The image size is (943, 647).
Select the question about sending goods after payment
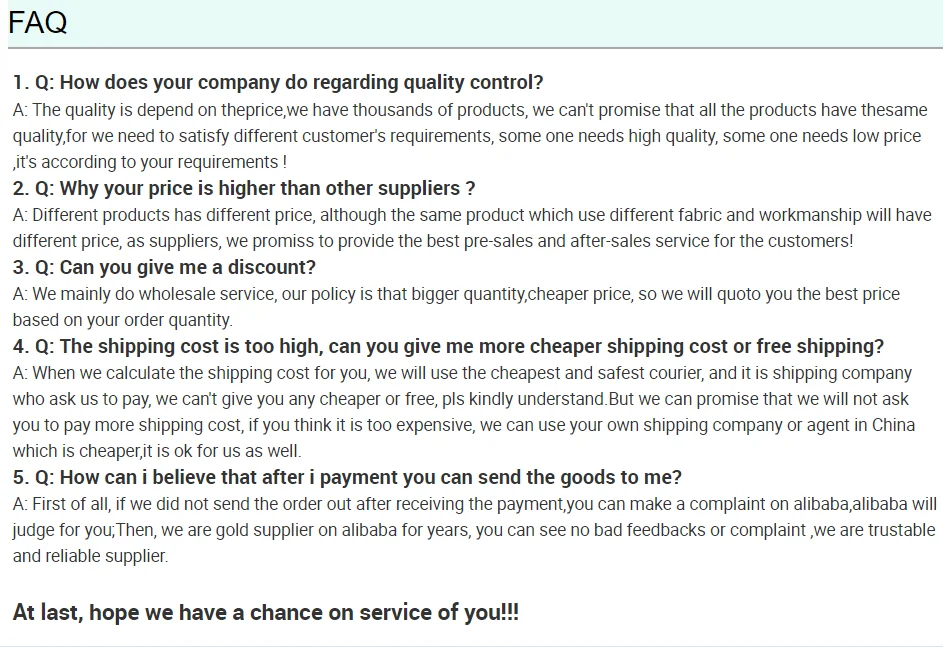coord(347,478)
